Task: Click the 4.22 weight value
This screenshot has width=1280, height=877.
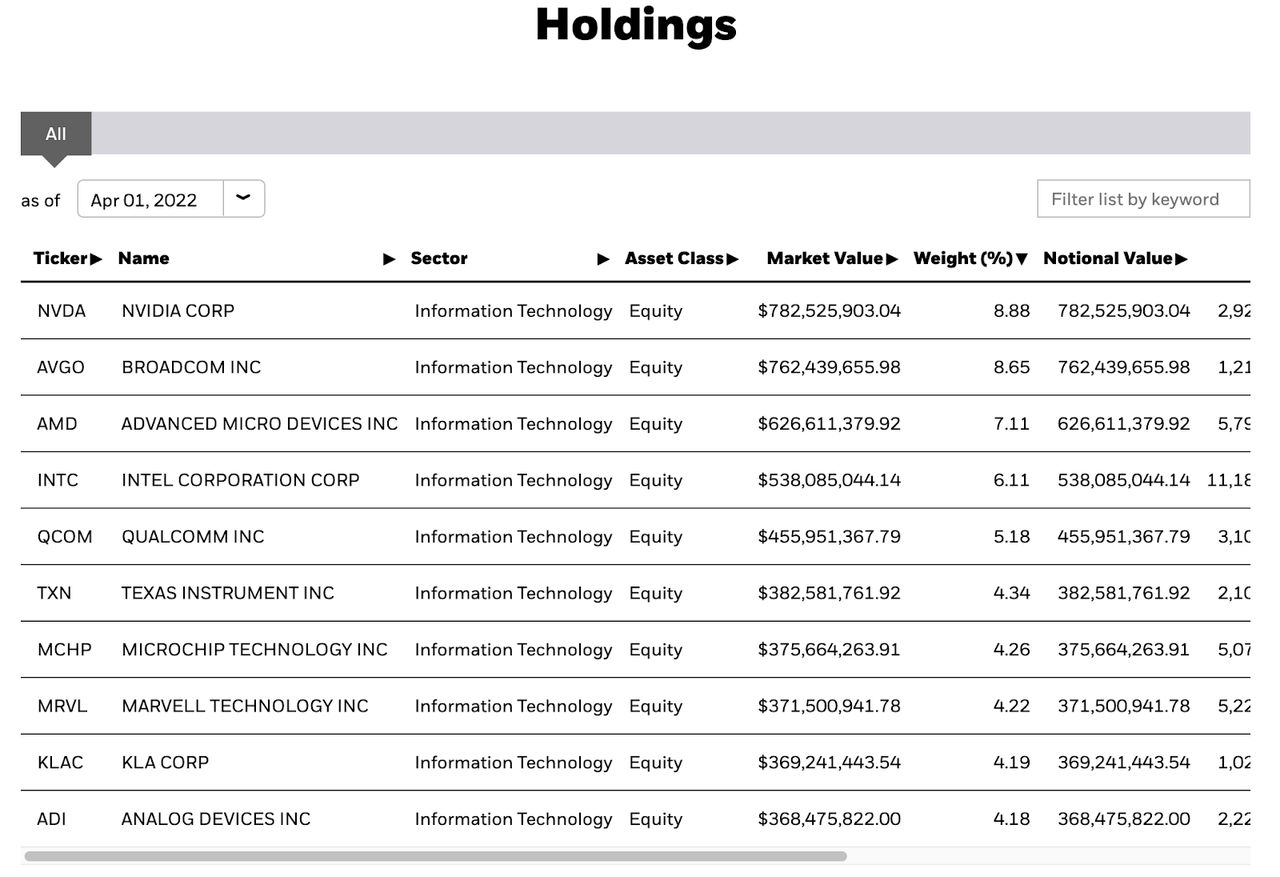Action: [x=1012, y=706]
